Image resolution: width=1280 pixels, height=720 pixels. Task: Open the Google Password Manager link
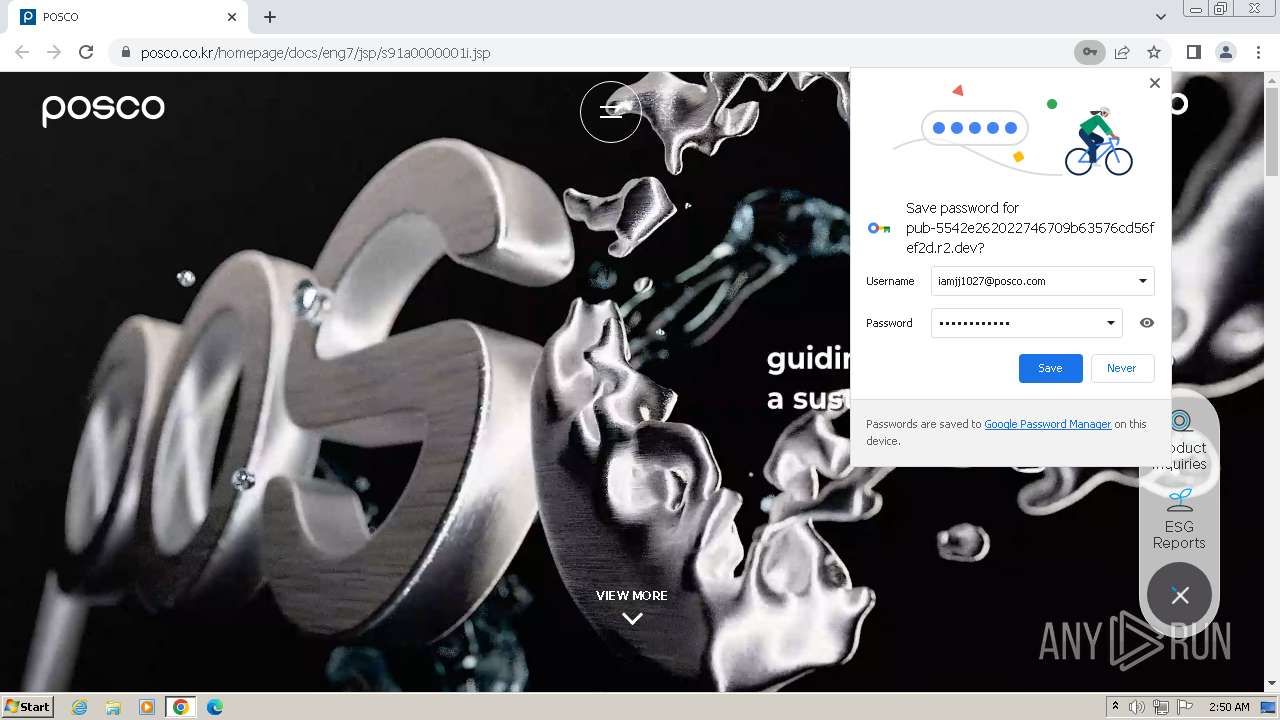click(x=1048, y=424)
